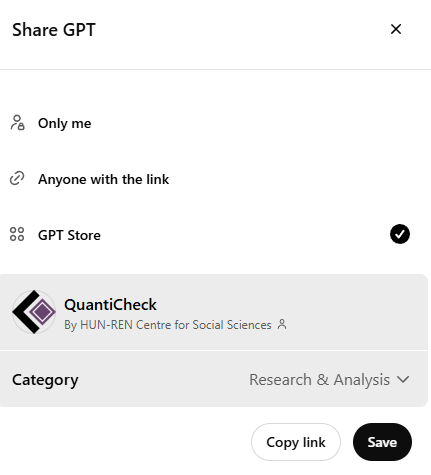Click the QuantiCheck logo thumbnail
Screen dimensions: 431x475
(x=34, y=312)
